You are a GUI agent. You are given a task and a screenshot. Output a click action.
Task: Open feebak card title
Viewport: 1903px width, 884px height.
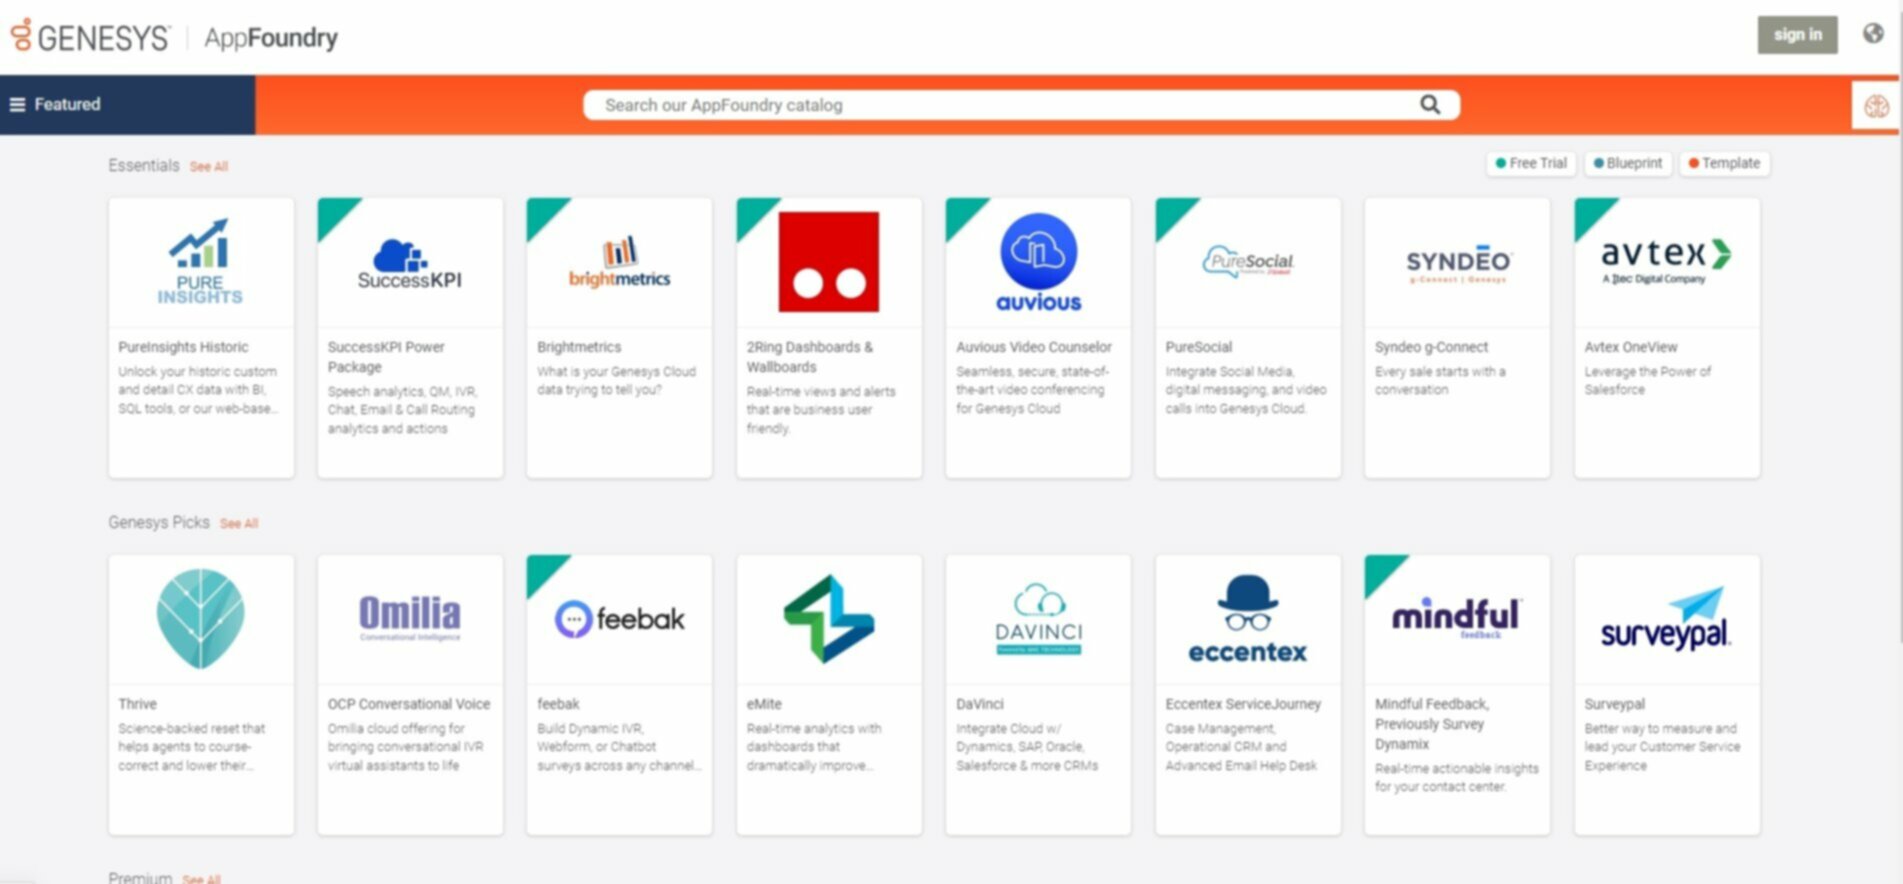point(558,704)
